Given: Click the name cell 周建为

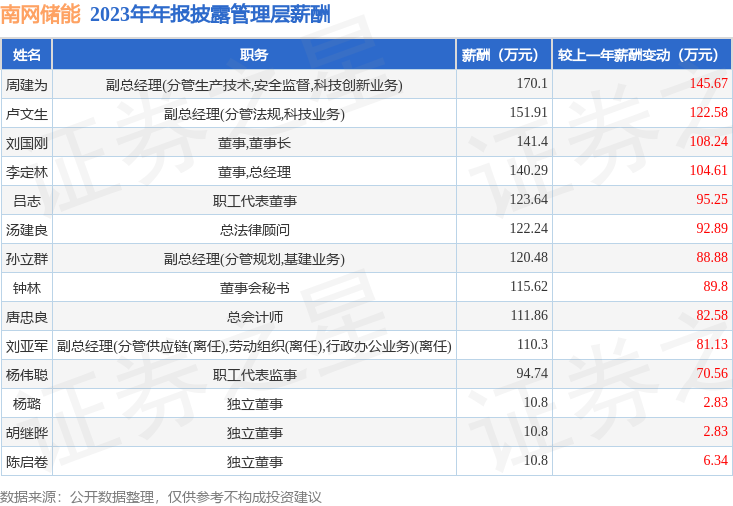Looking at the screenshot, I should (27, 85).
